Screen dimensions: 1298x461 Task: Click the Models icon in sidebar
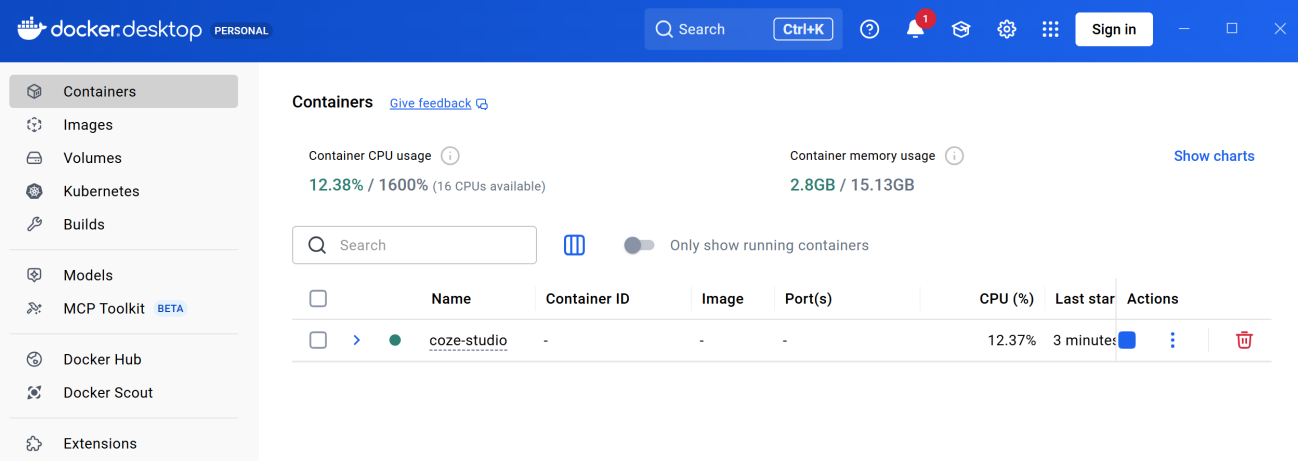pyautogui.click(x=34, y=275)
